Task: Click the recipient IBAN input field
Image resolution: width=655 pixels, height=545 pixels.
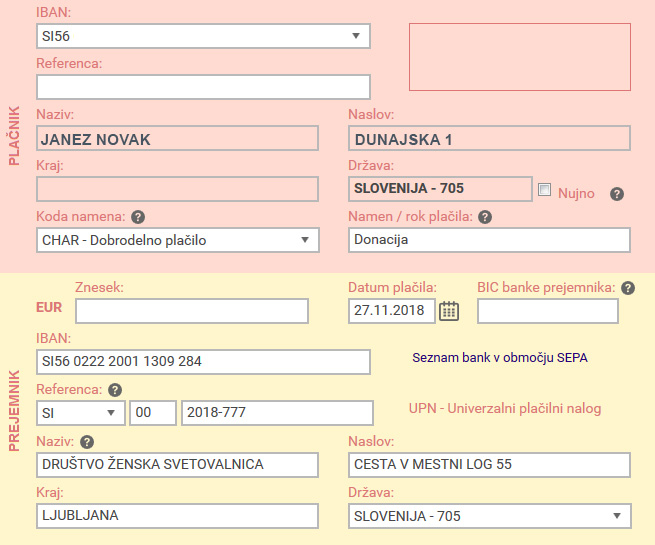Action: coord(202,361)
